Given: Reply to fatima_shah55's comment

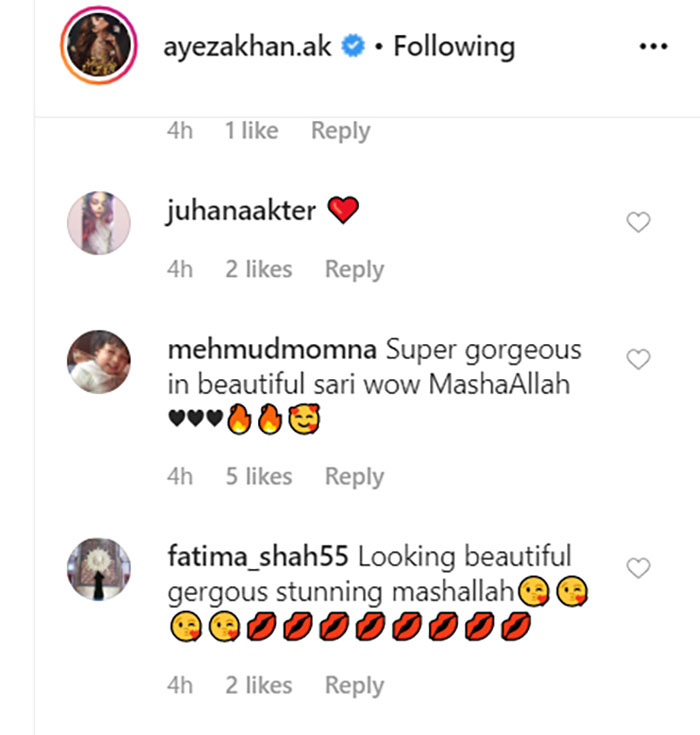Looking at the screenshot, I should (354, 686).
